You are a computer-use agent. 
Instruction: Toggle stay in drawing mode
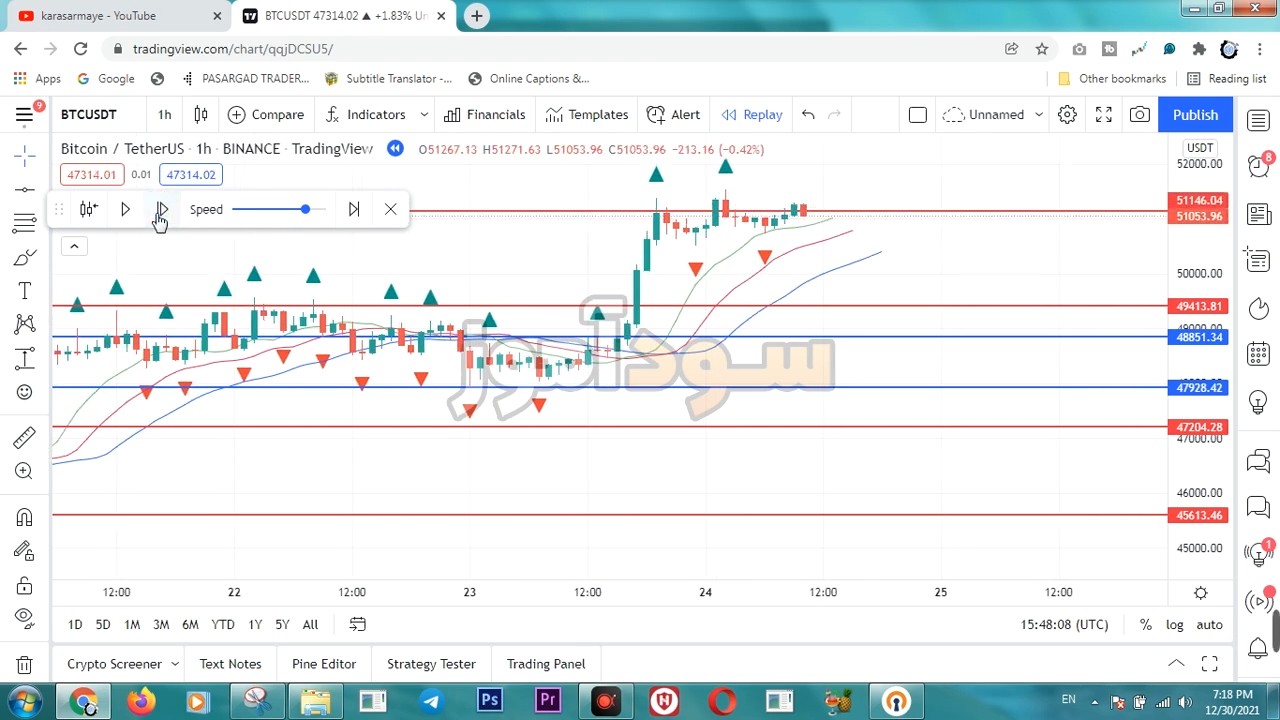(x=25, y=551)
